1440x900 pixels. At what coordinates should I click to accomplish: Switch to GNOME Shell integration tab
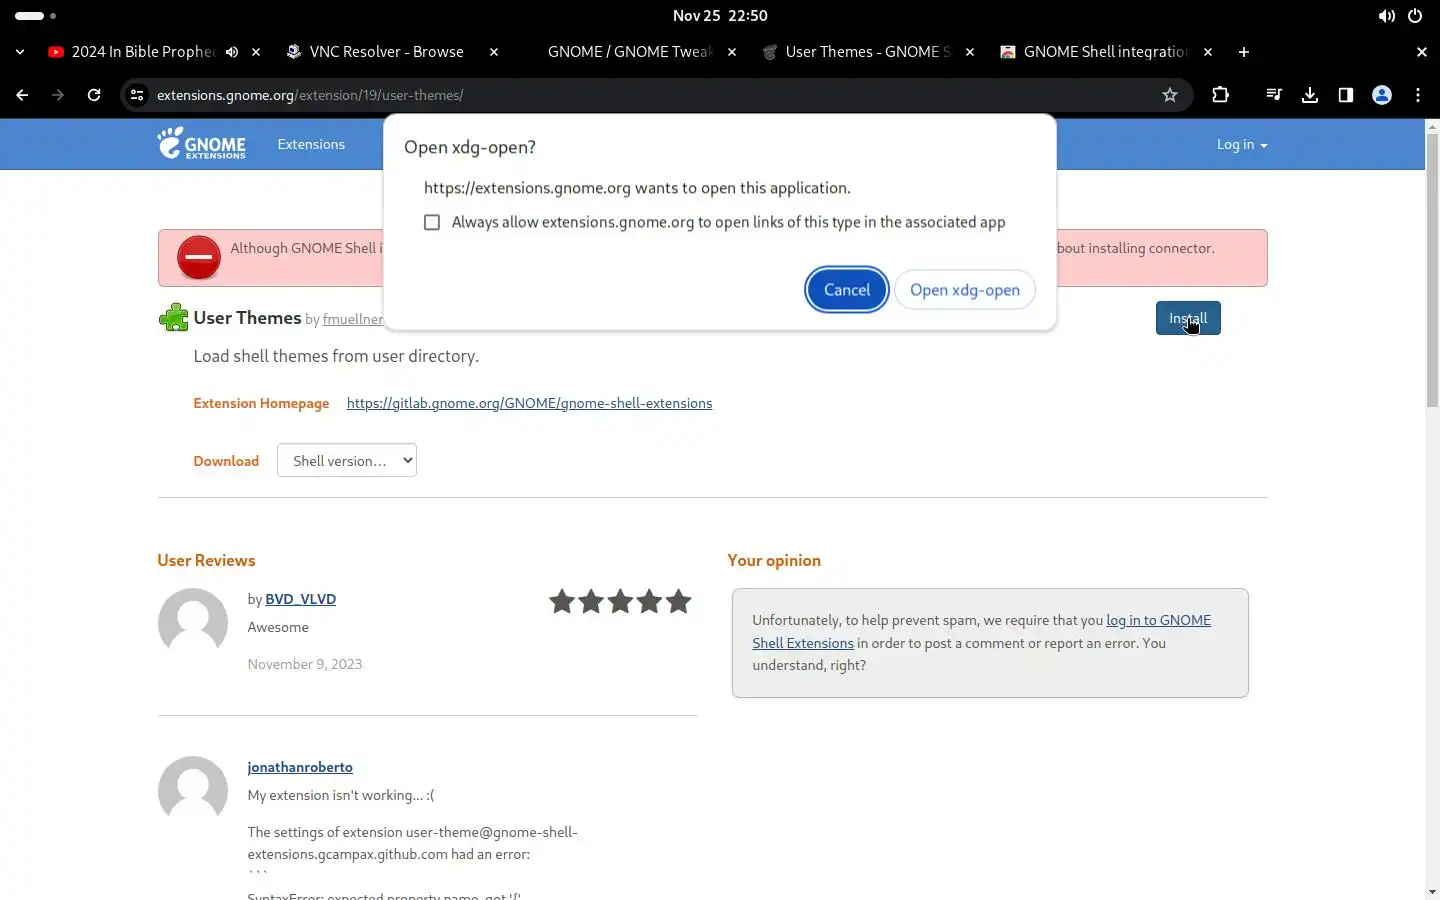click(1104, 52)
